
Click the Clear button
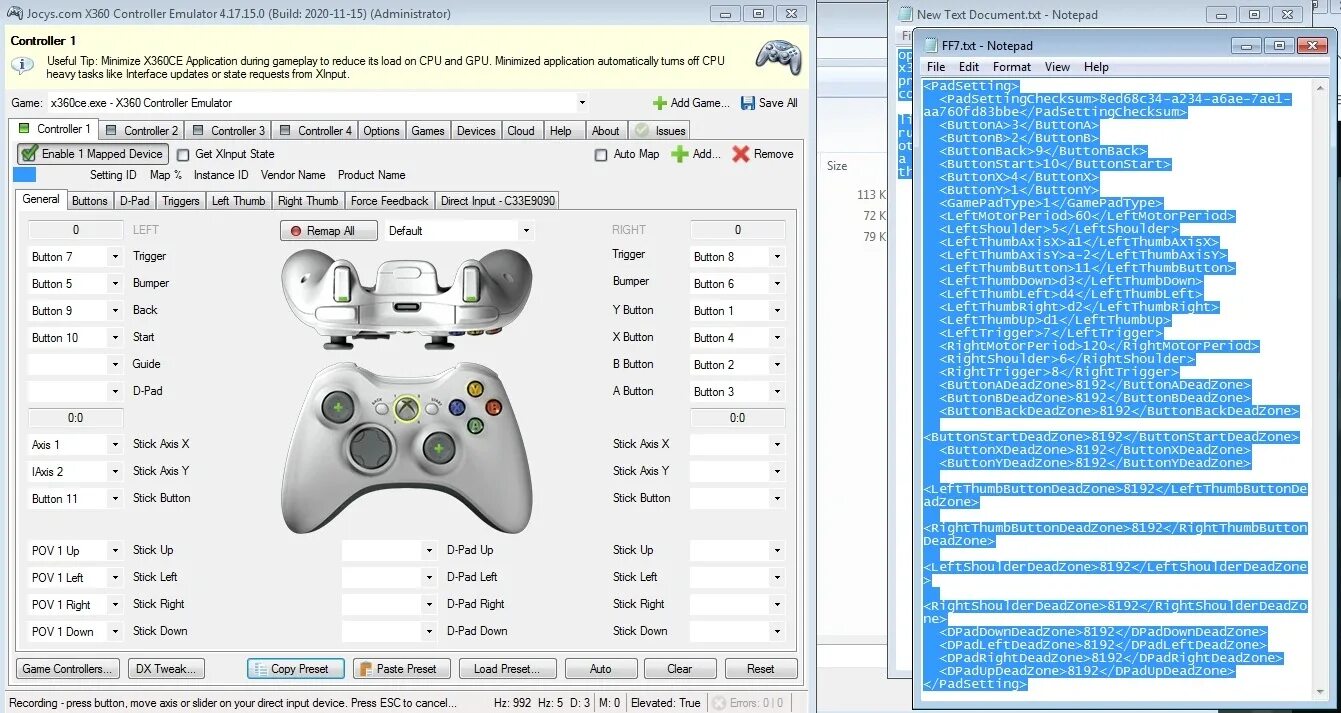point(680,669)
